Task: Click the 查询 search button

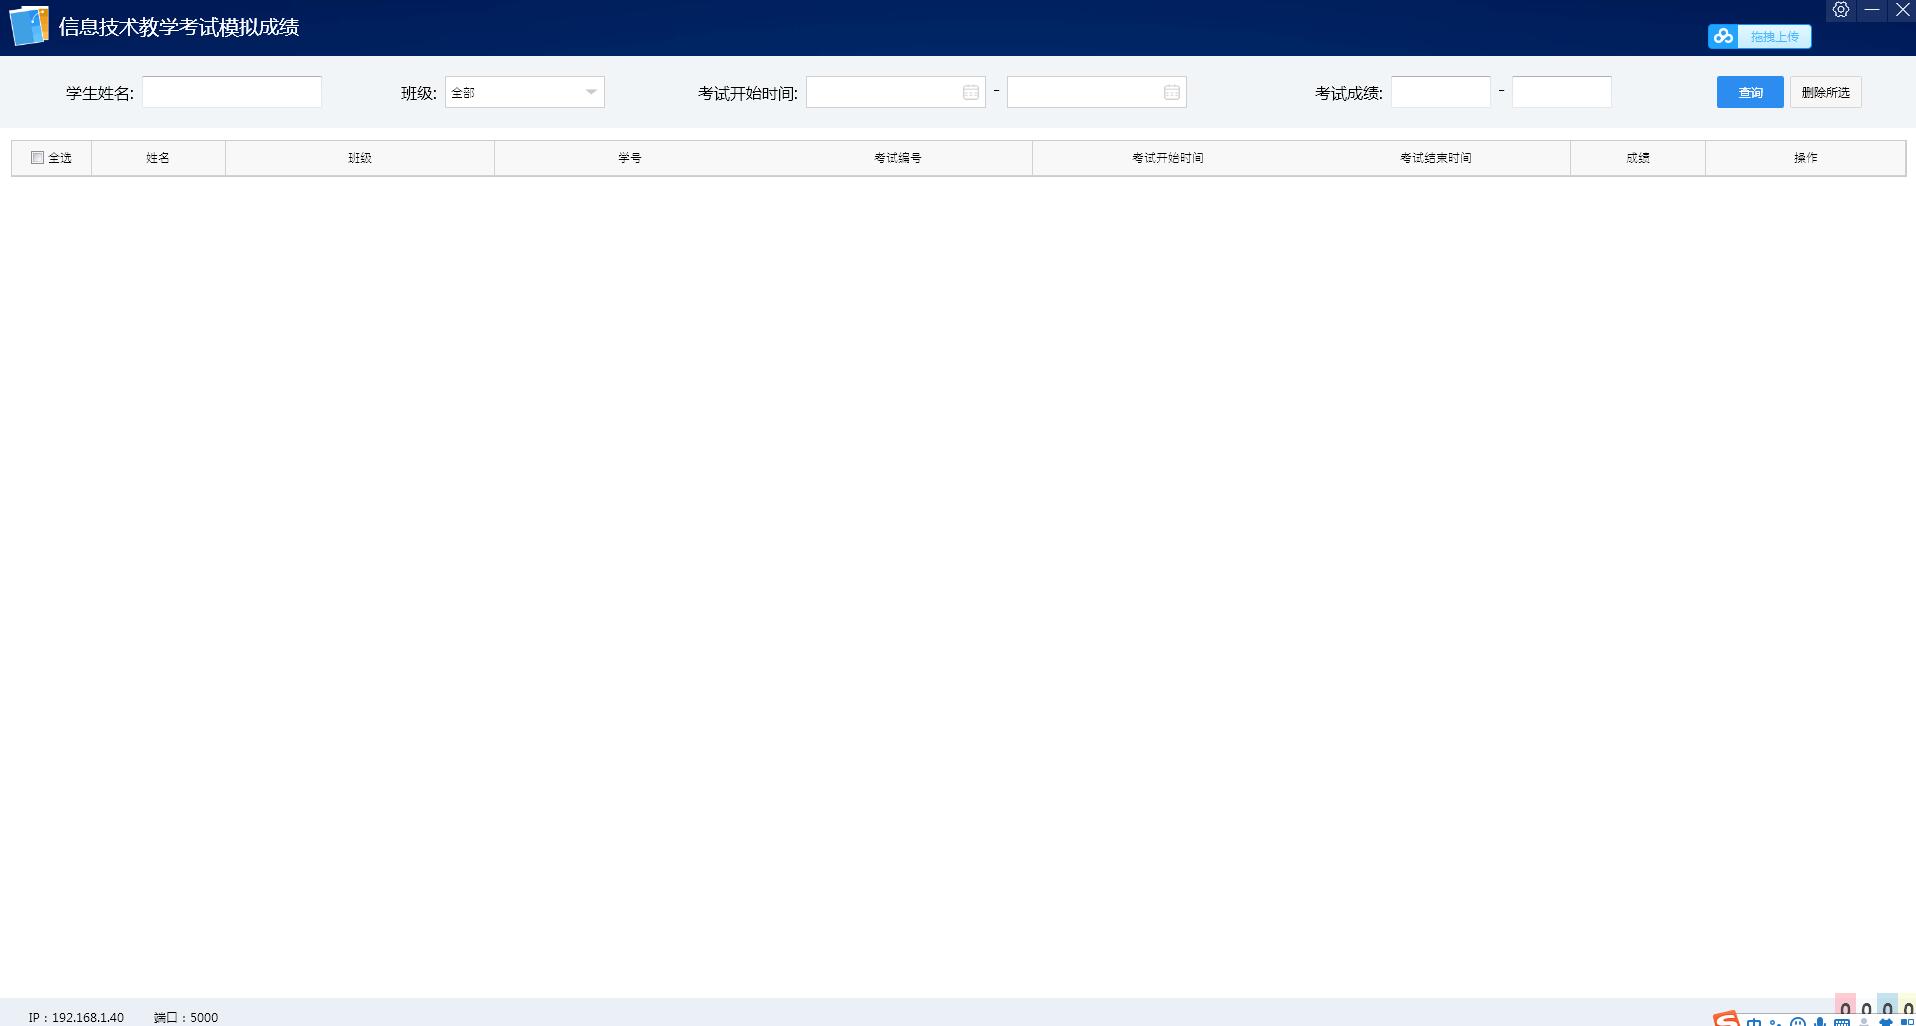Action: 1750,92
